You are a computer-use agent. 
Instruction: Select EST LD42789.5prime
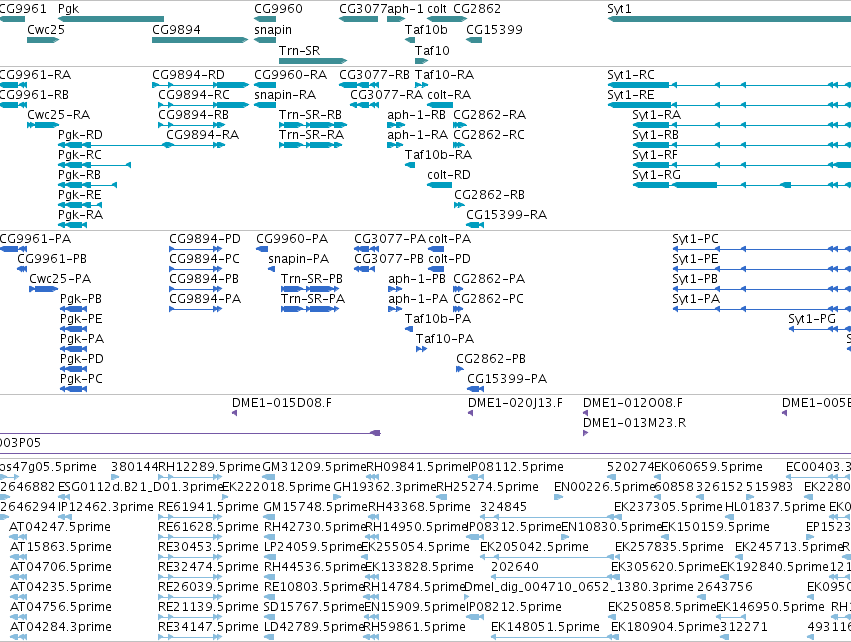[x=269, y=637]
